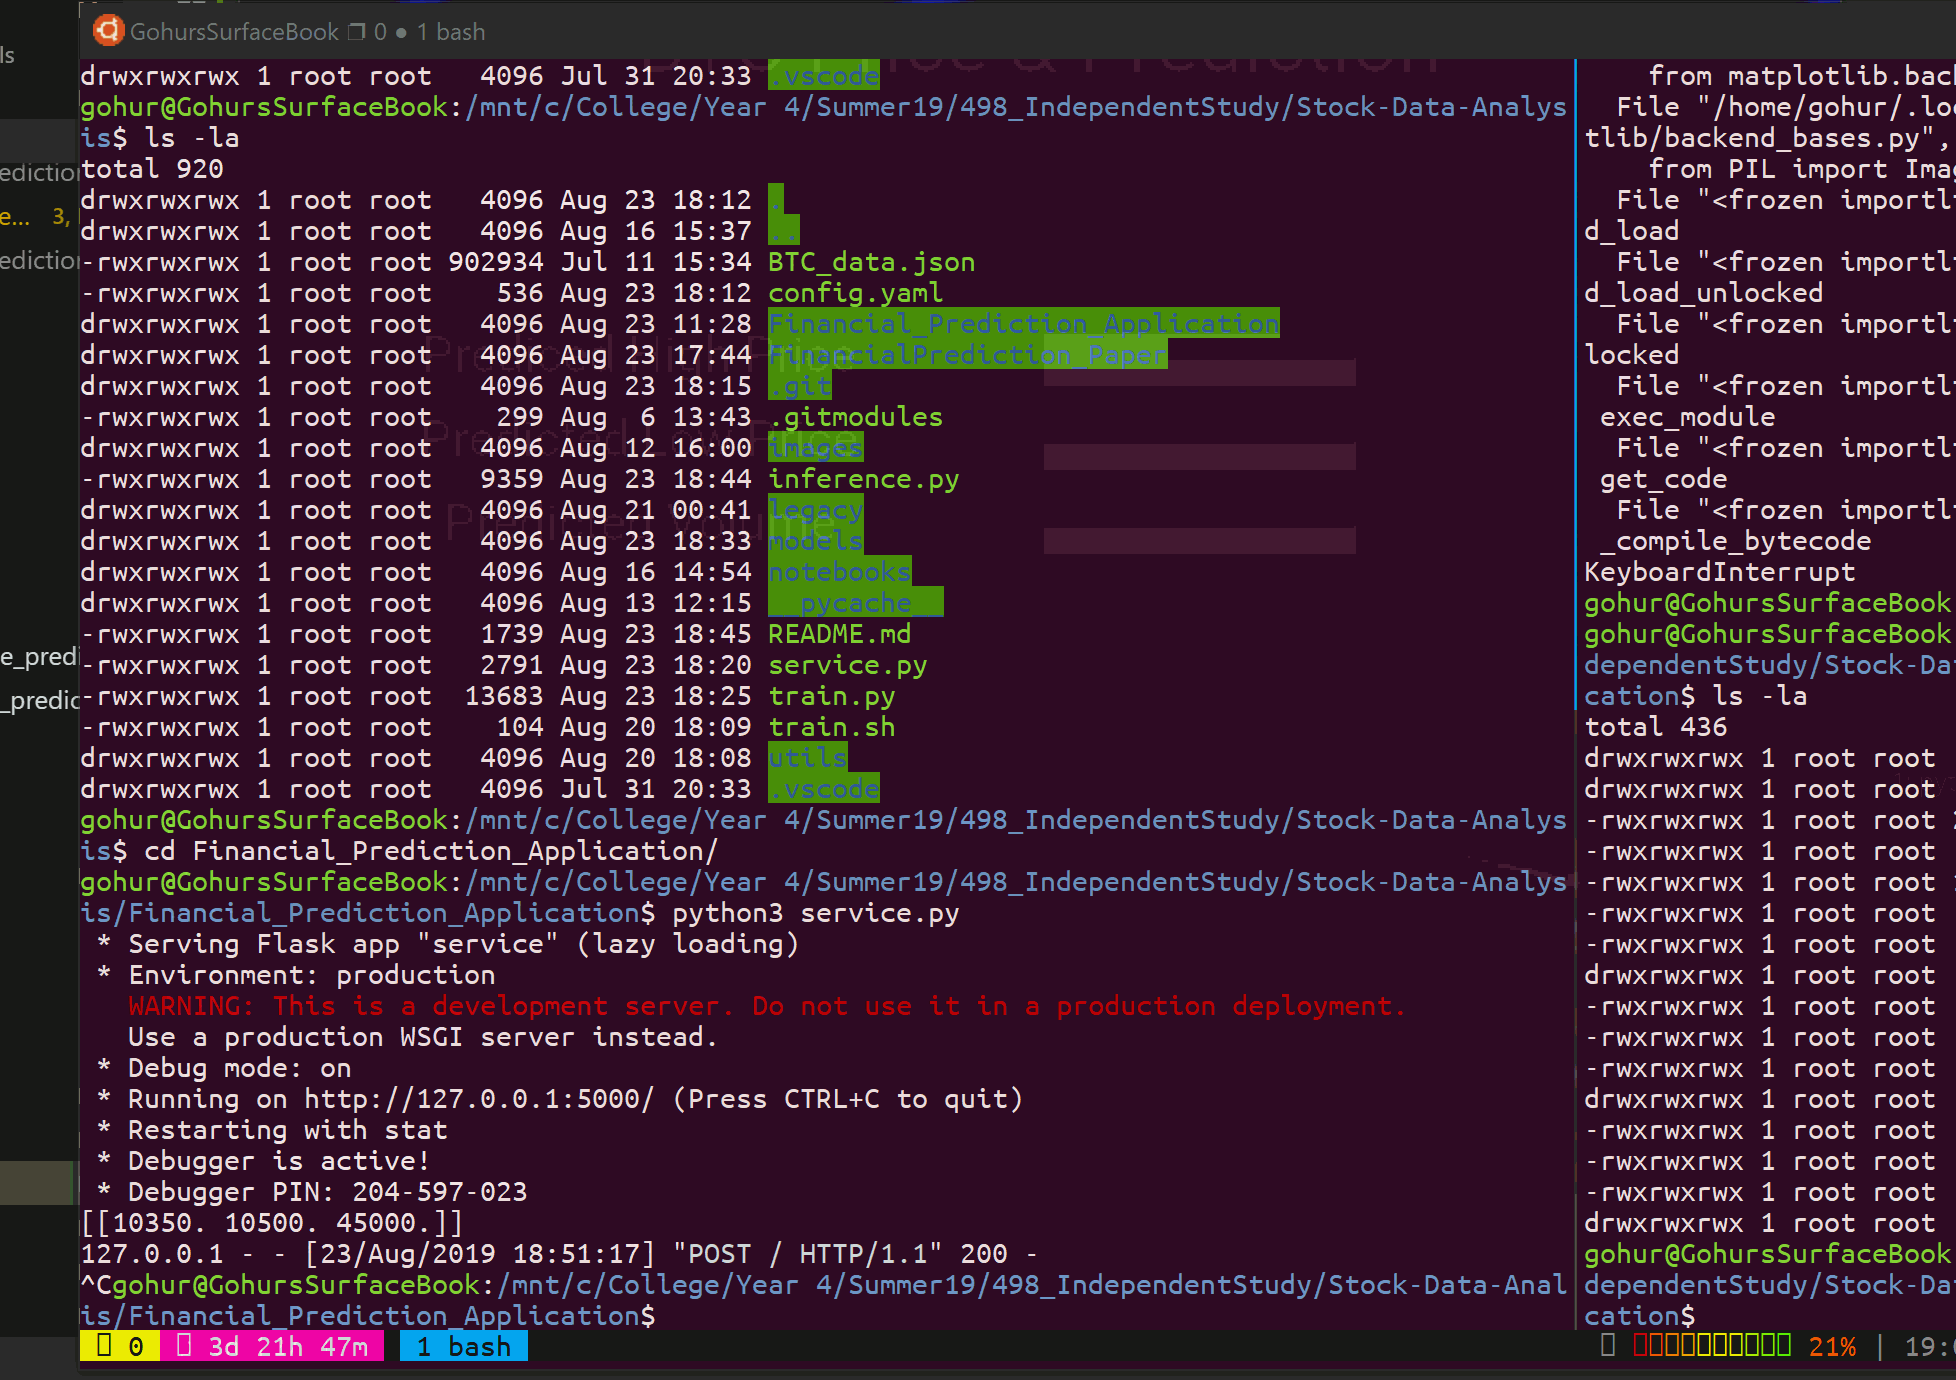Click the notebooks directory entry

tap(839, 572)
